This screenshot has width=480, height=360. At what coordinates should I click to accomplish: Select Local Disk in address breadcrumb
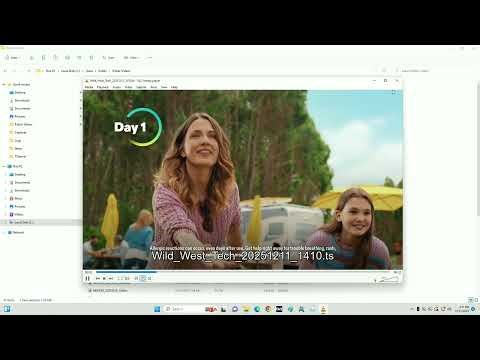pos(70,71)
